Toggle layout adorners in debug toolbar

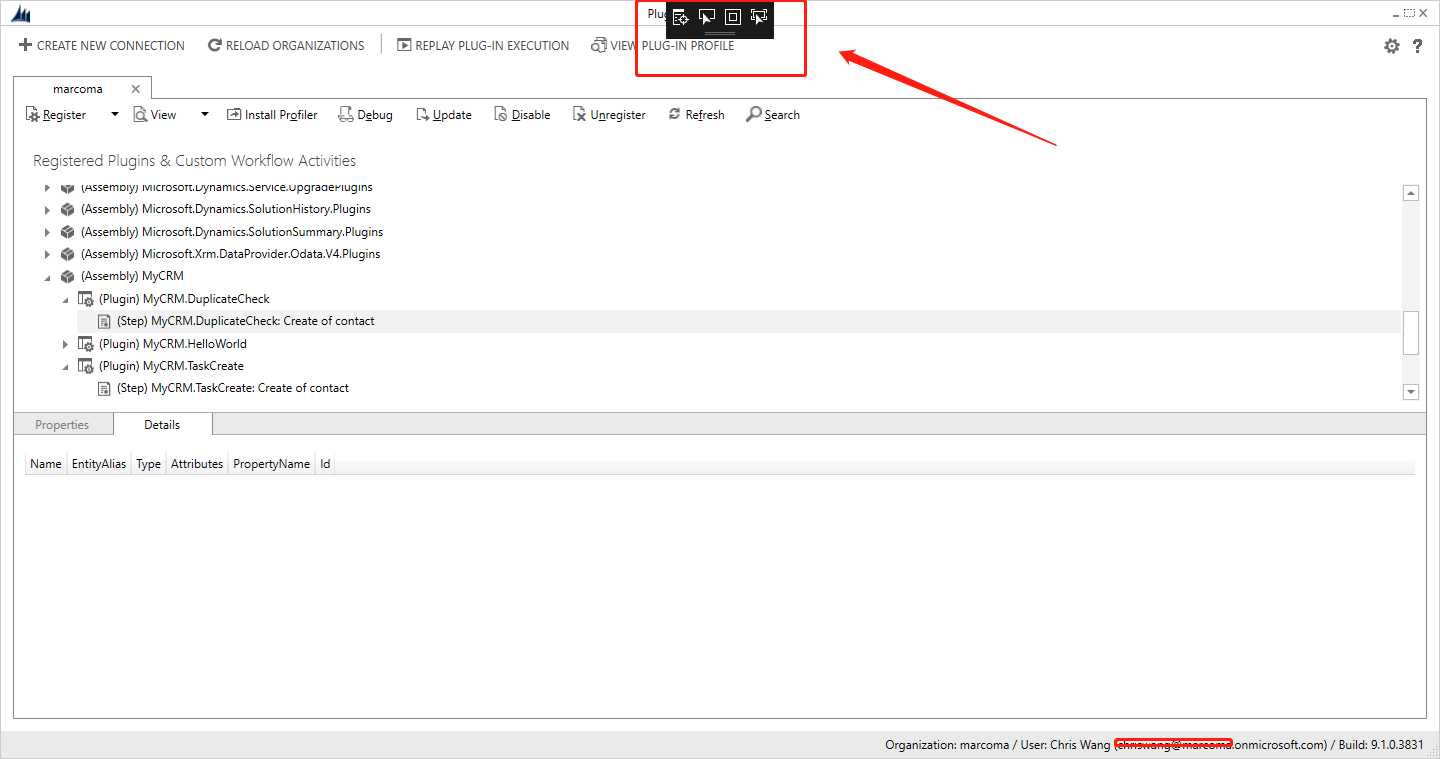(733, 17)
